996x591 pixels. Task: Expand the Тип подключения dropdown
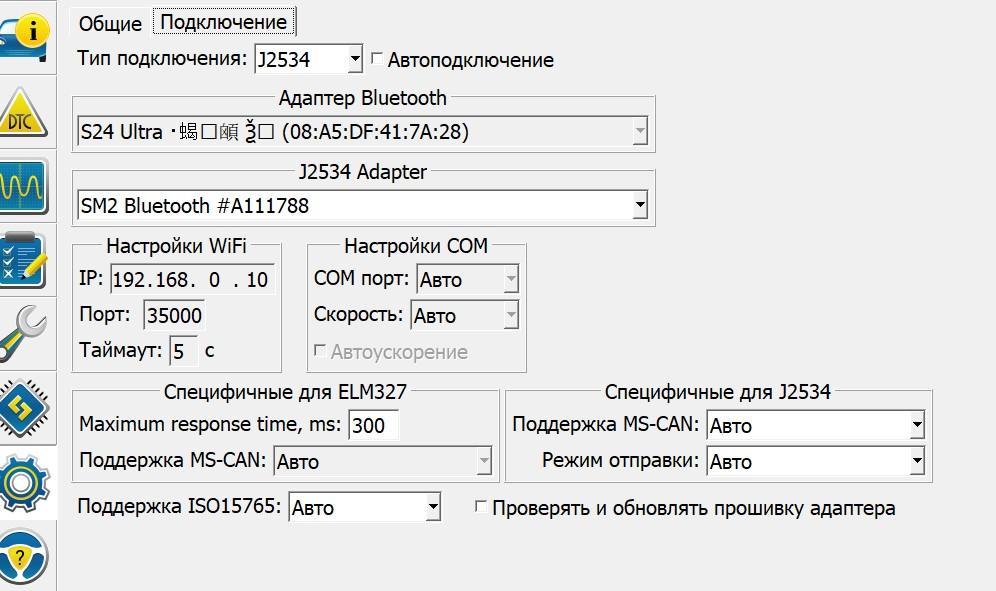click(x=354, y=60)
